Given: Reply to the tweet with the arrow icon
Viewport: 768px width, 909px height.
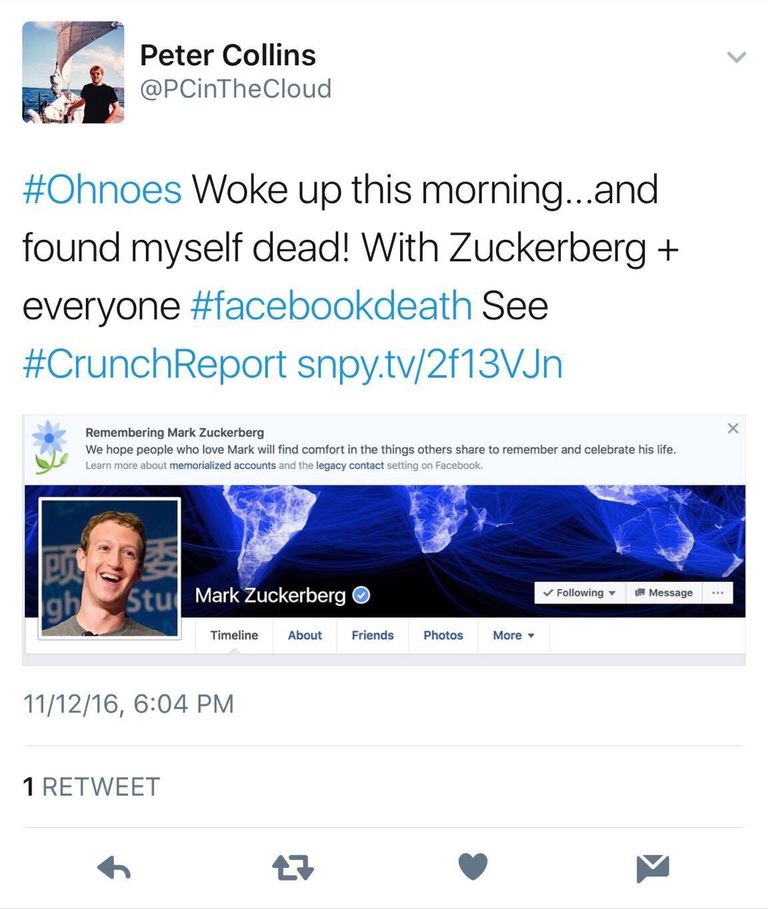Looking at the screenshot, I should 114,868.
